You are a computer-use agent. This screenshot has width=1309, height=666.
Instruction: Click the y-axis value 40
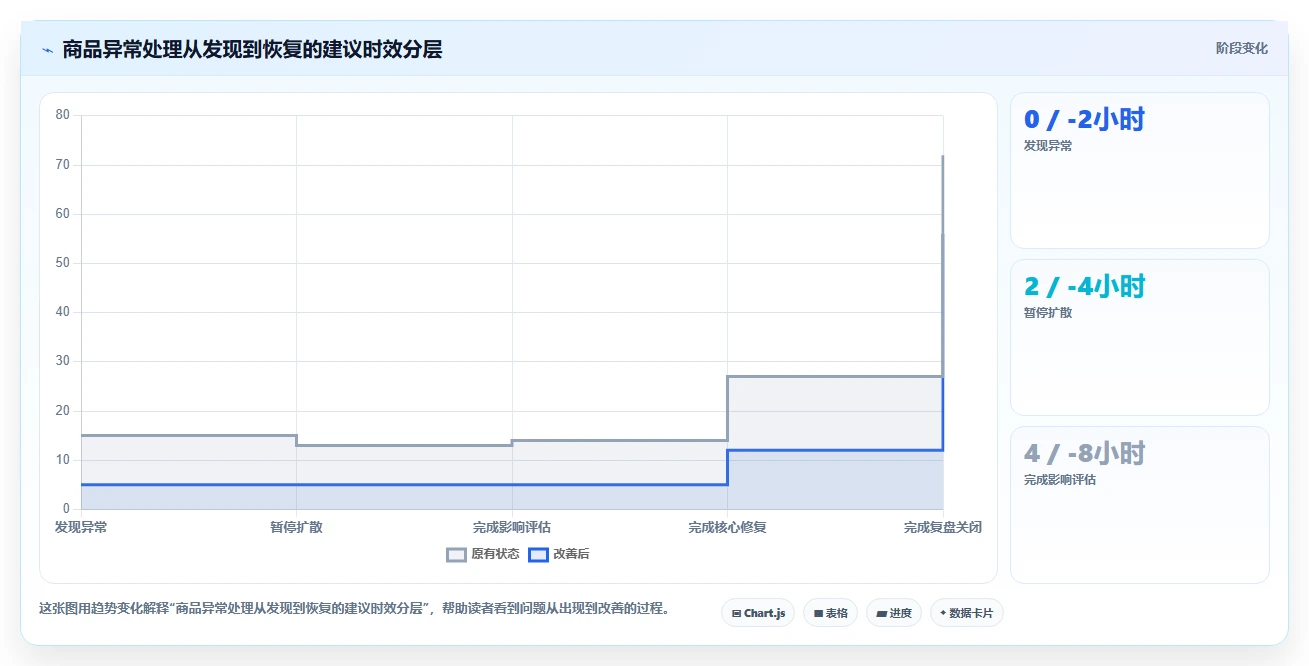pos(63,312)
